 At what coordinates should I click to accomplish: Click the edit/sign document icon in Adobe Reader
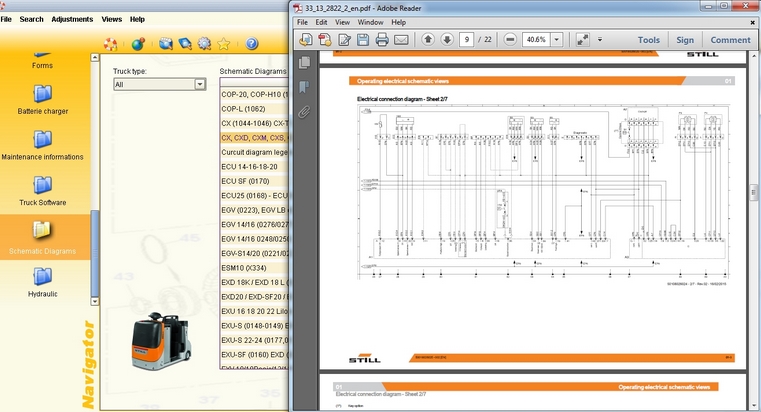[344, 40]
